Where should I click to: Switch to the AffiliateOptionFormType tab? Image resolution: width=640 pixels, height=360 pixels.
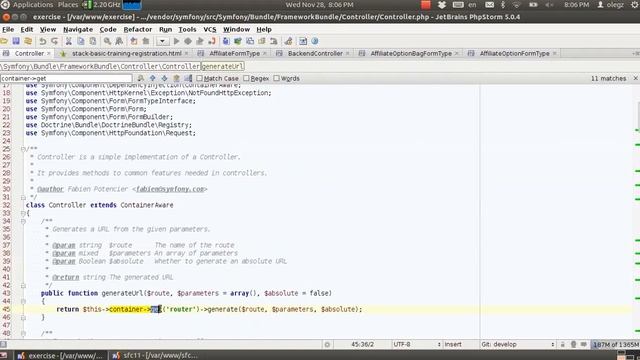pos(514,53)
